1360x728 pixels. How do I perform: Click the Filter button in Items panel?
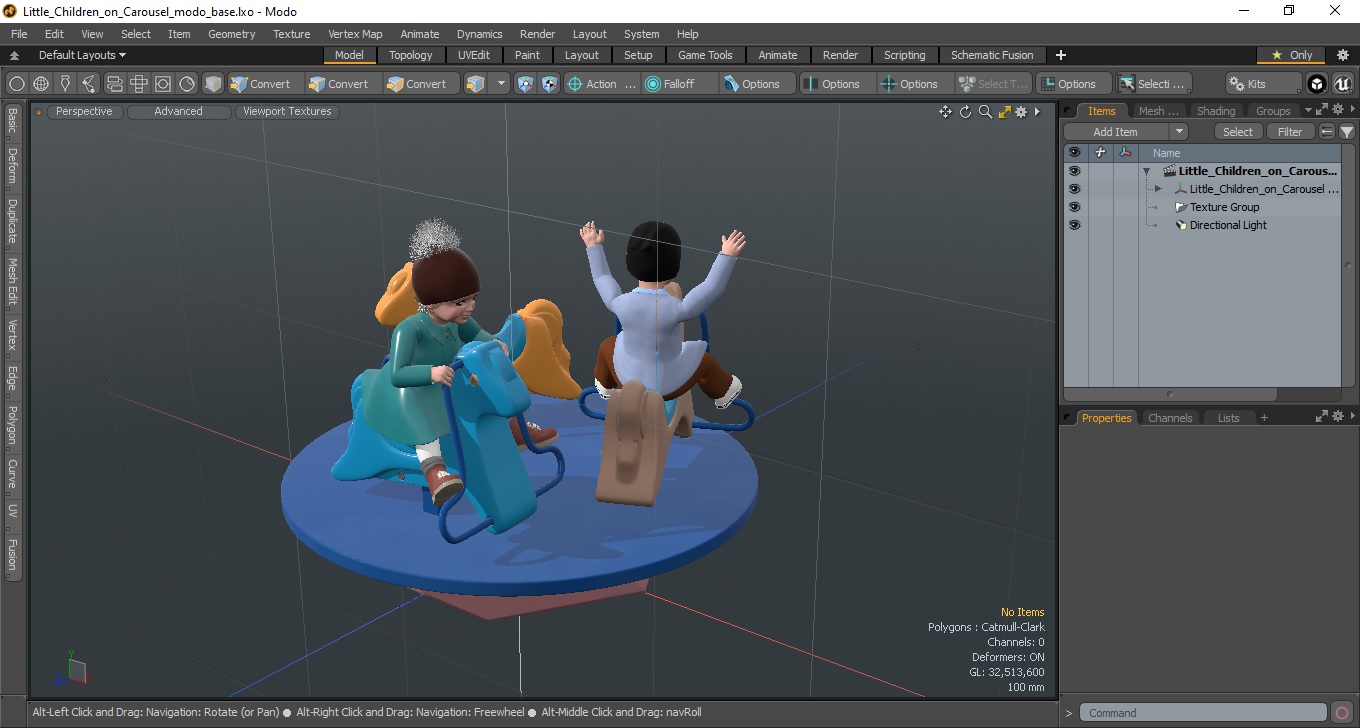tap(1291, 132)
